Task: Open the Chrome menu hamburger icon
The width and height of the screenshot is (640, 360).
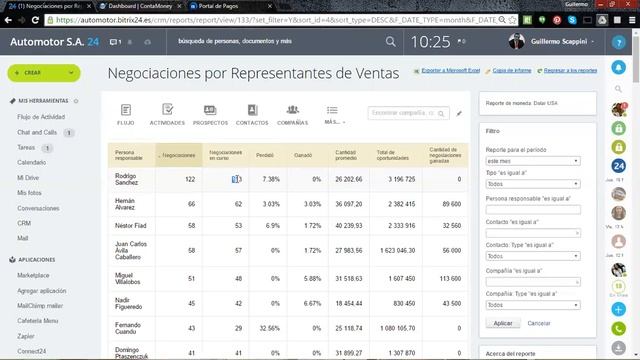Action: 632,20
